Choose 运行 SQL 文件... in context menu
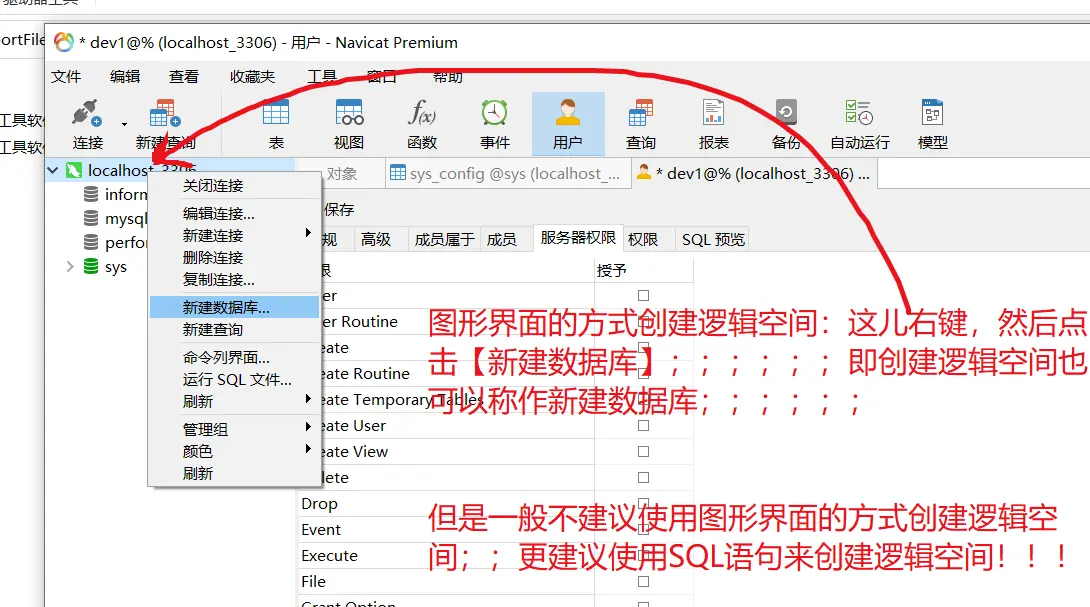 (x=234, y=380)
